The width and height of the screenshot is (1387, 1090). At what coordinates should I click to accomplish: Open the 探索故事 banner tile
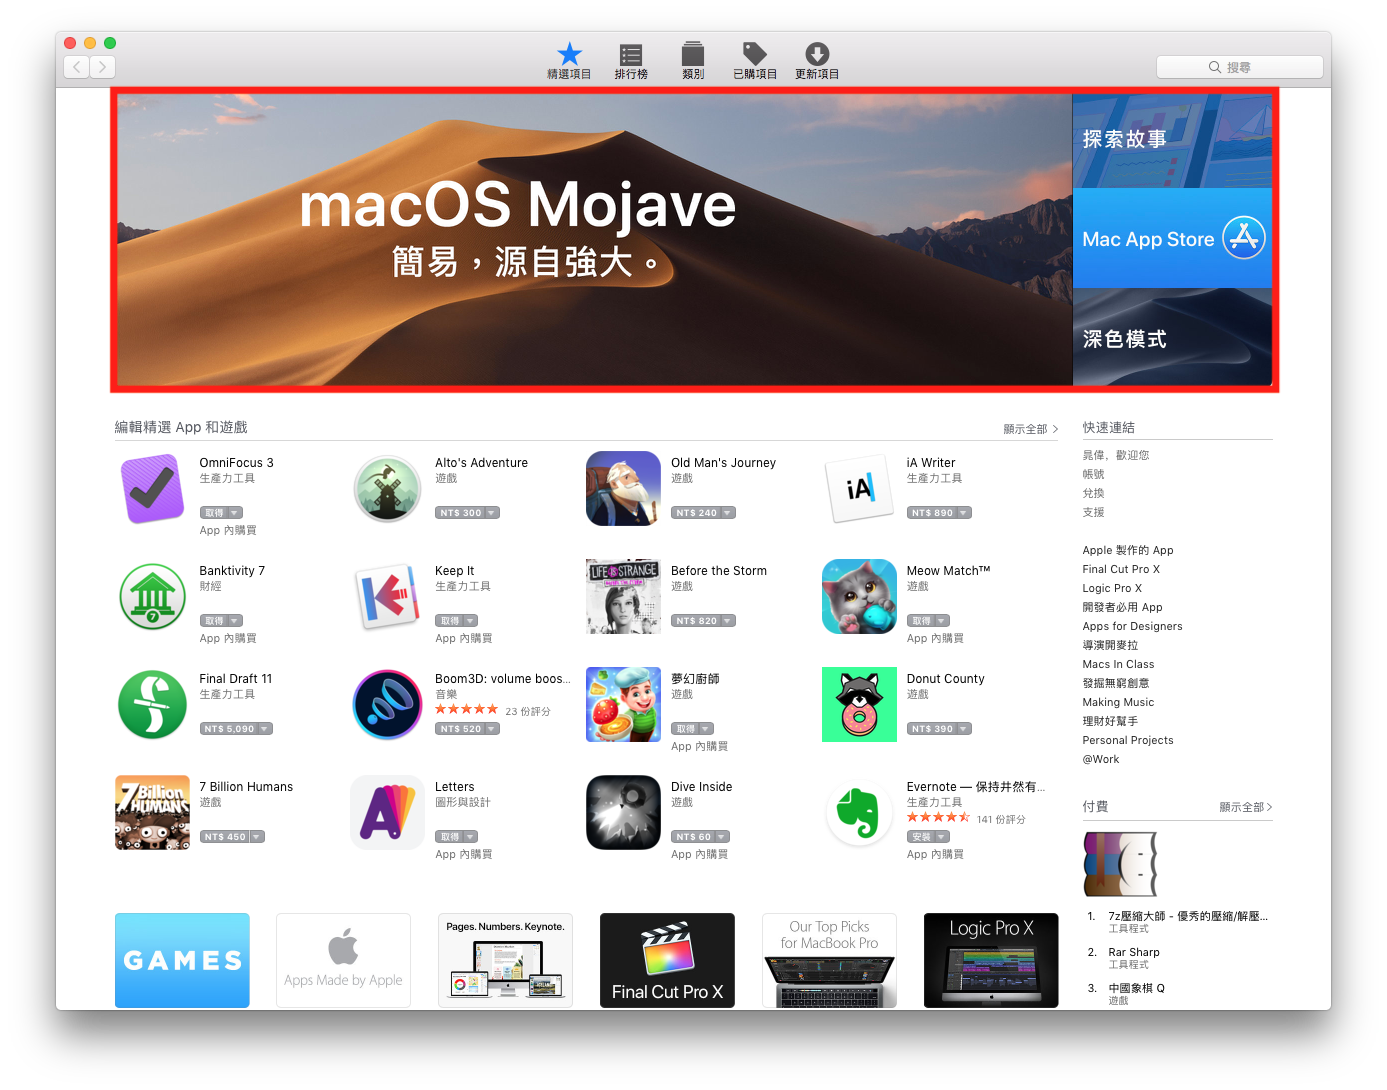click(x=1172, y=141)
